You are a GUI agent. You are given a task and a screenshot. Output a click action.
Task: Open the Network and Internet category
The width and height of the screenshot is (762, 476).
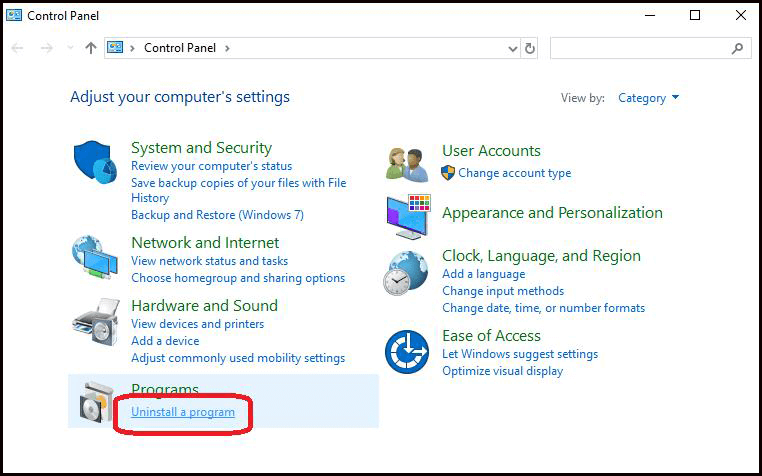205,242
